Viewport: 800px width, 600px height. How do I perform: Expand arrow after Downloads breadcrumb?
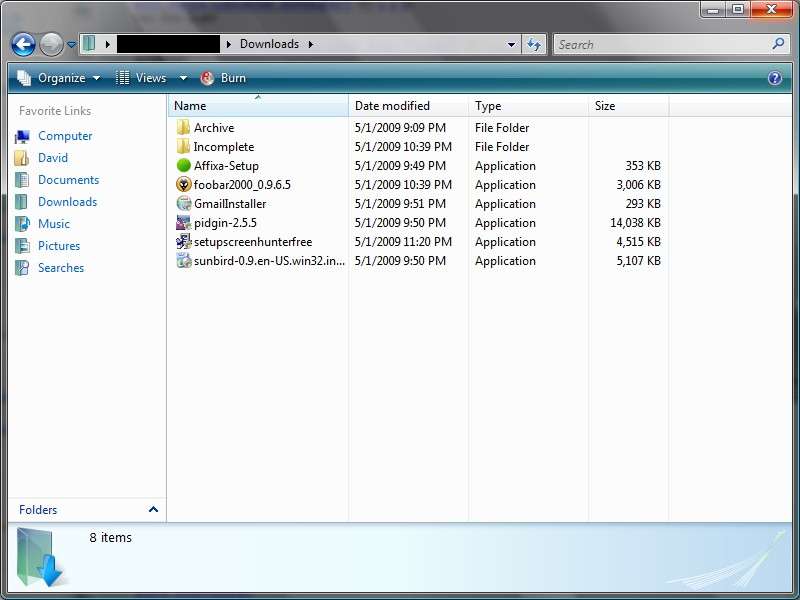click(310, 44)
